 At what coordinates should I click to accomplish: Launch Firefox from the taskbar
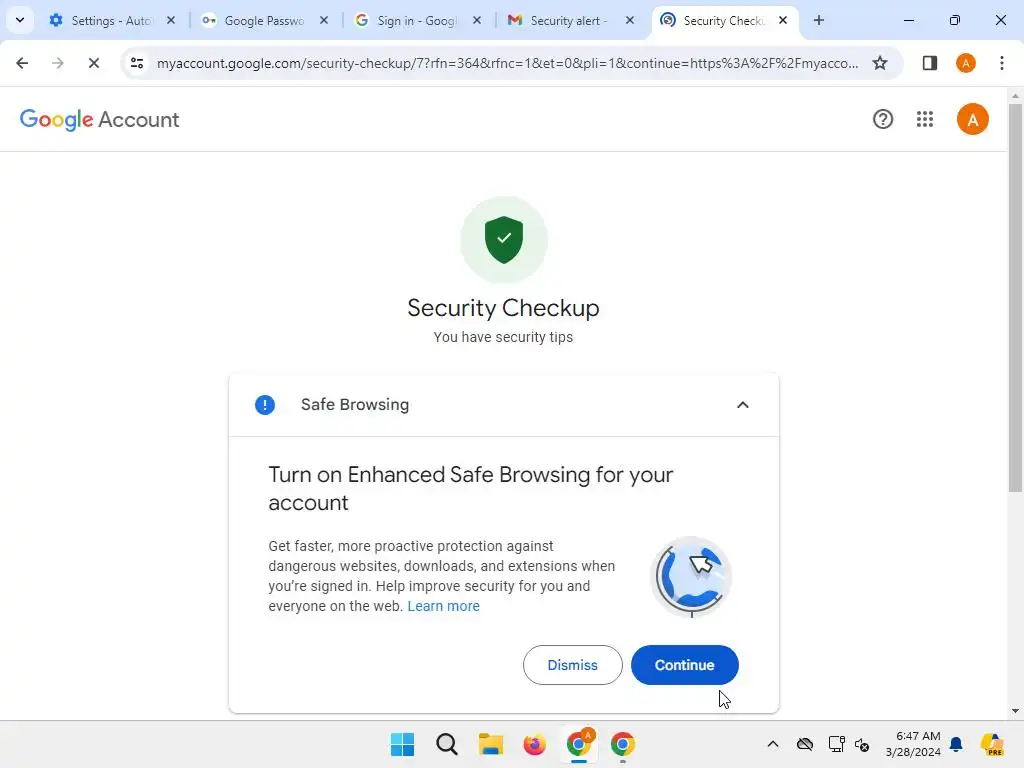coord(534,744)
